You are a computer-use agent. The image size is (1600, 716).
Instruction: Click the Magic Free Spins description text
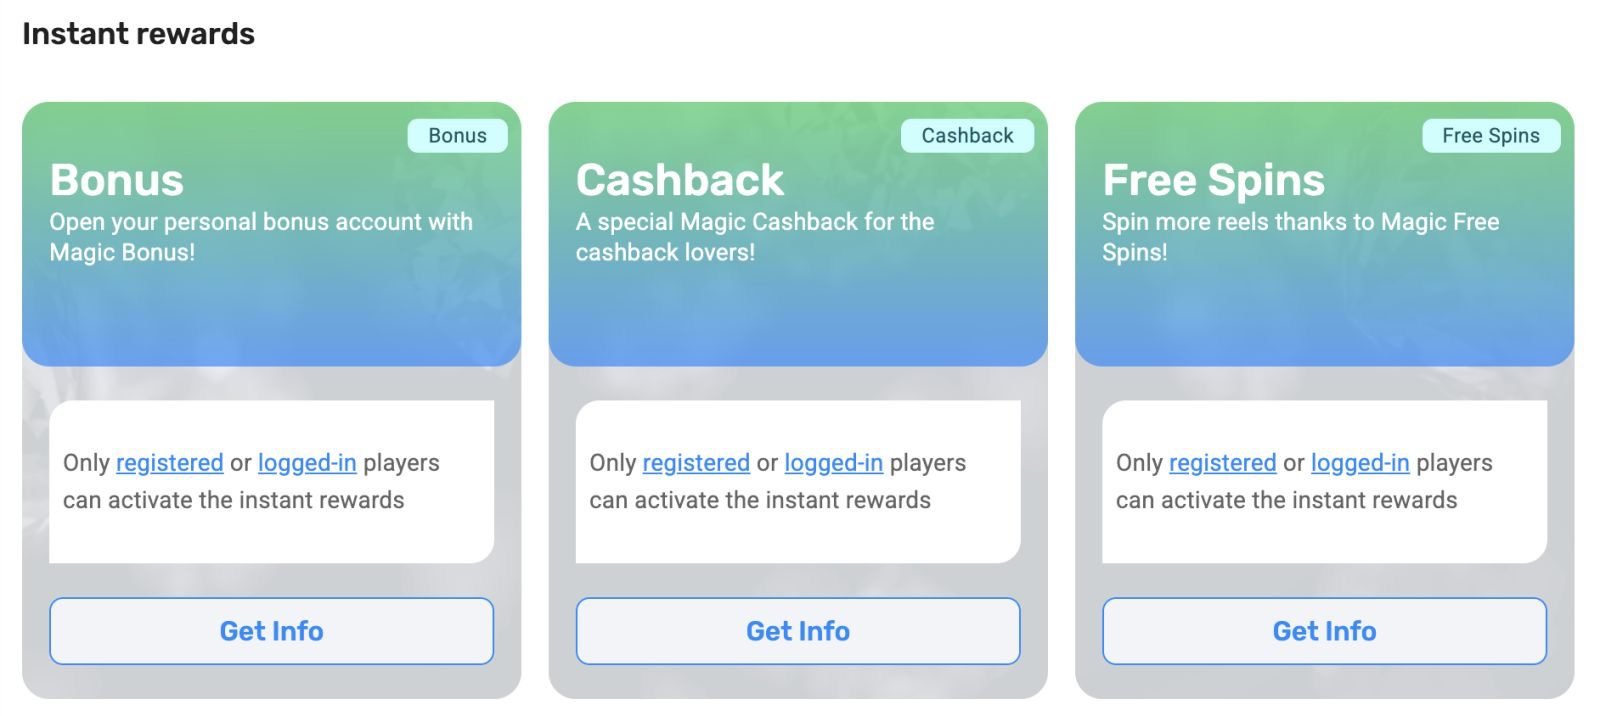(1300, 237)
